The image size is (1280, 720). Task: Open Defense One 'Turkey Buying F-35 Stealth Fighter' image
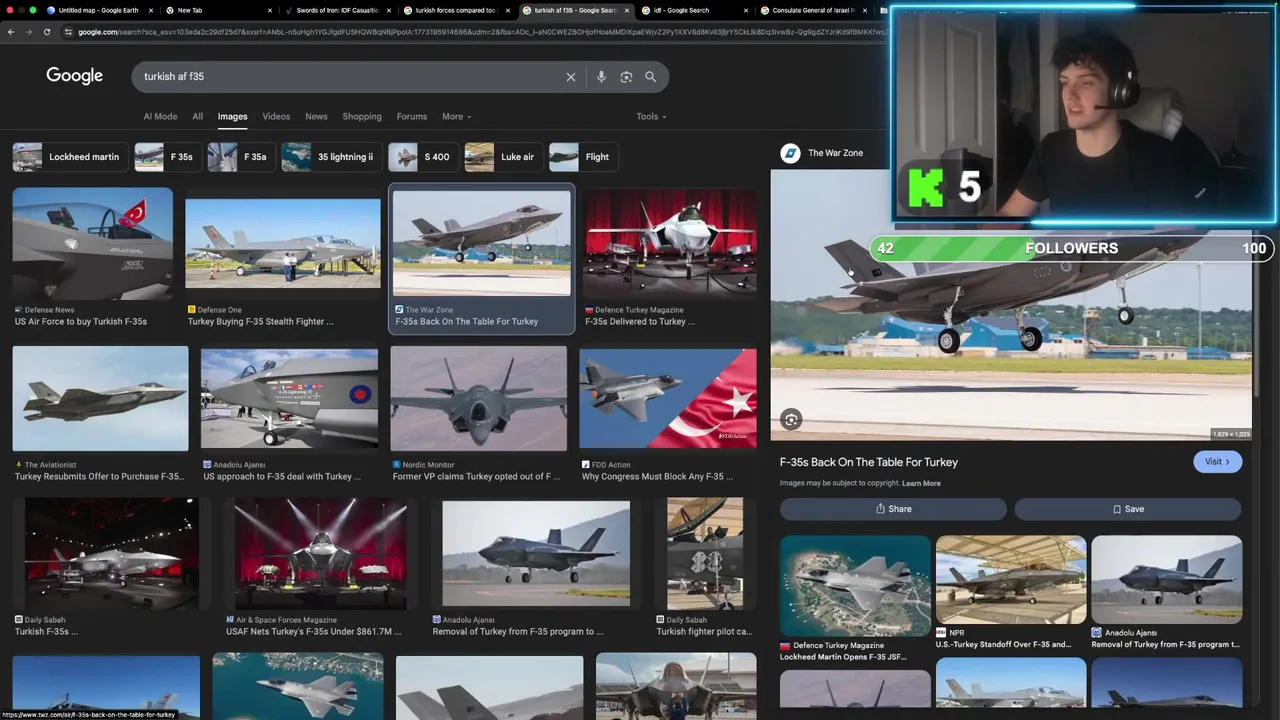coord(283,243)
